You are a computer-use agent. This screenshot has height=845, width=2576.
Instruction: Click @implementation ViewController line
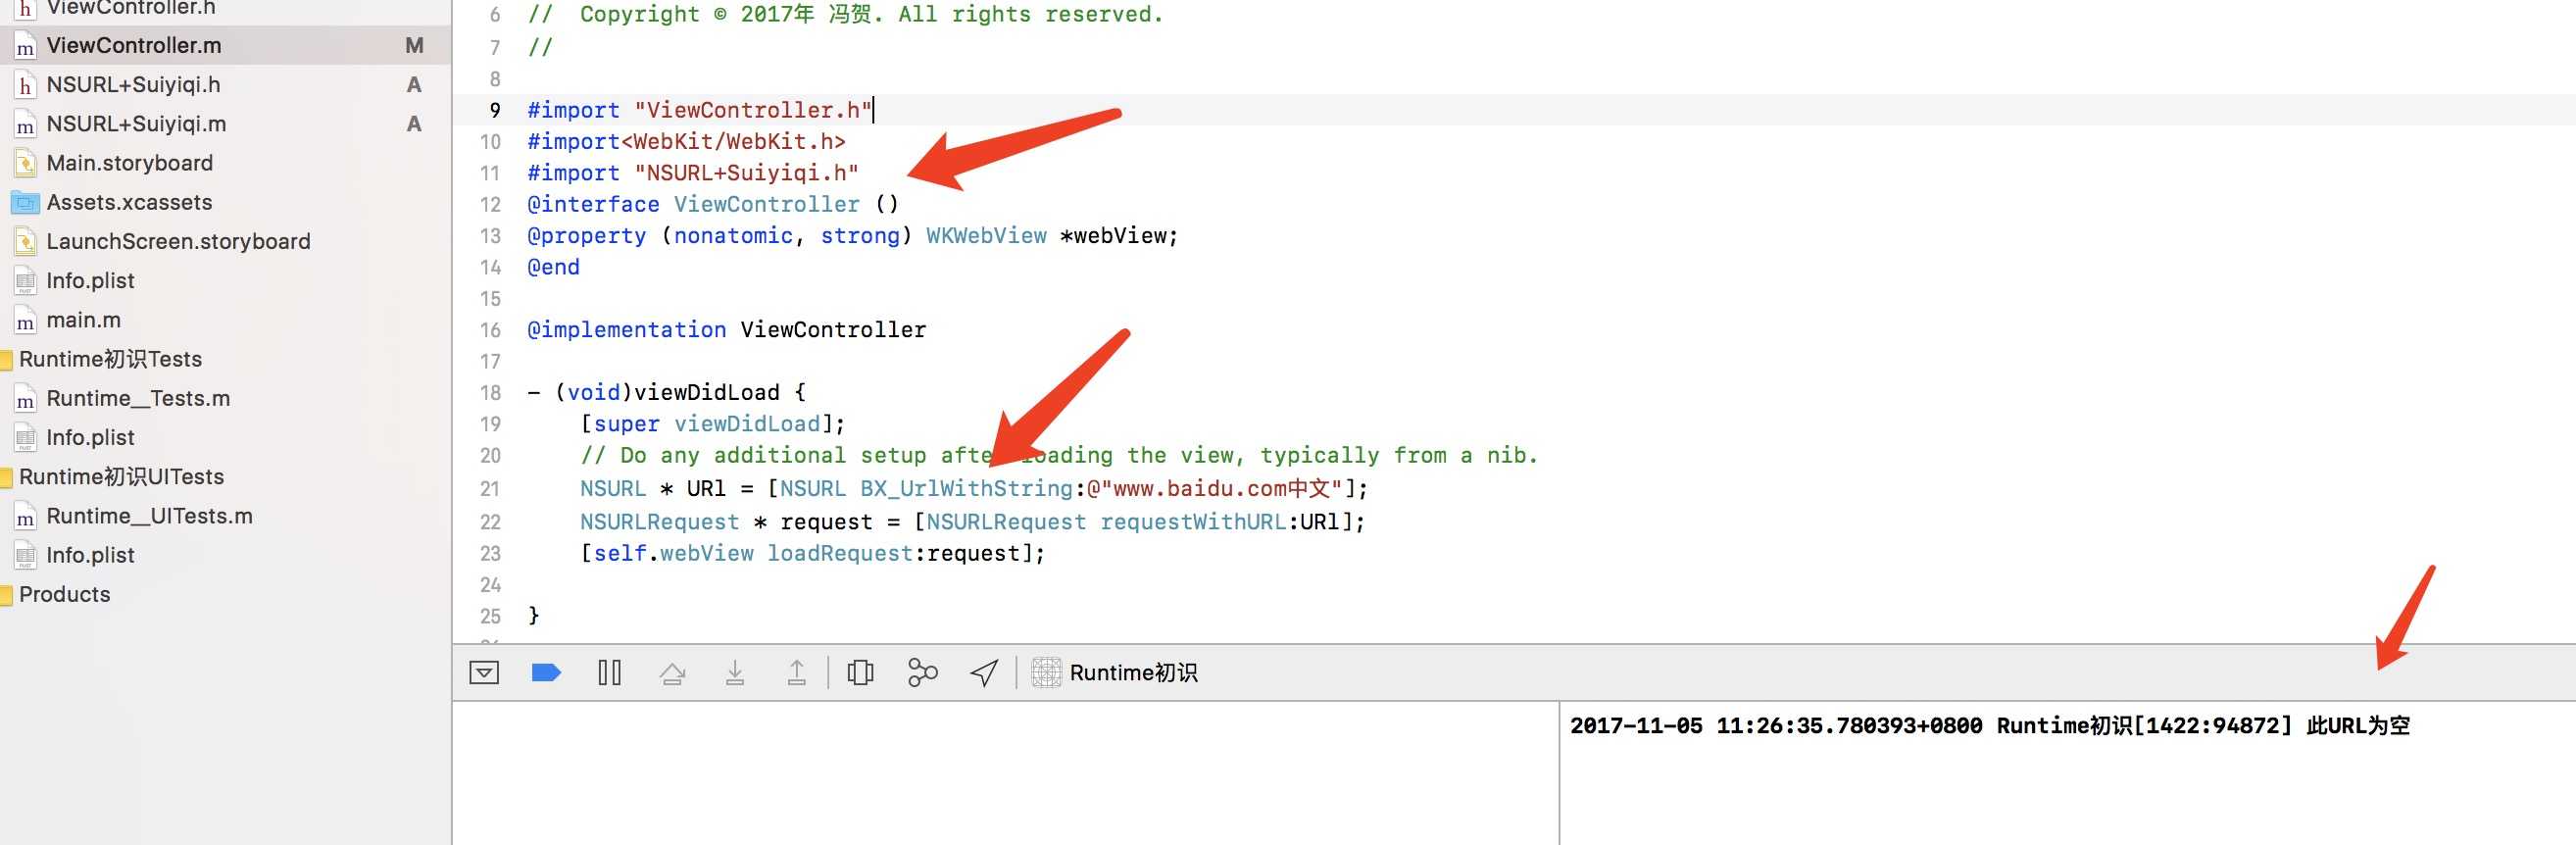click(727, 330)
